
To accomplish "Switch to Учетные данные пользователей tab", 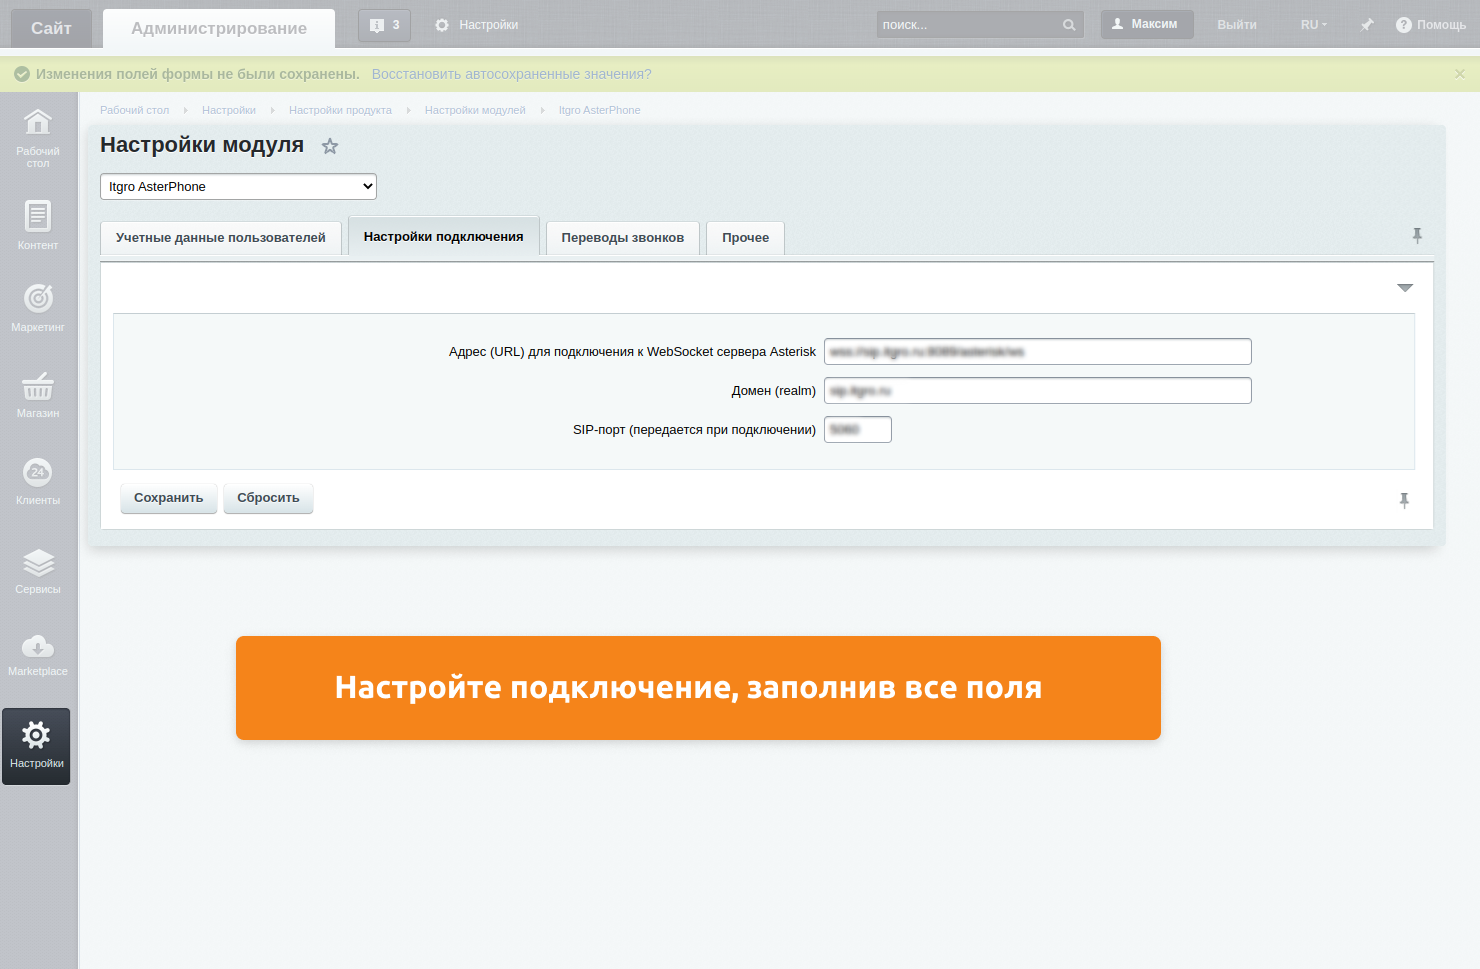I will [220, 238].
